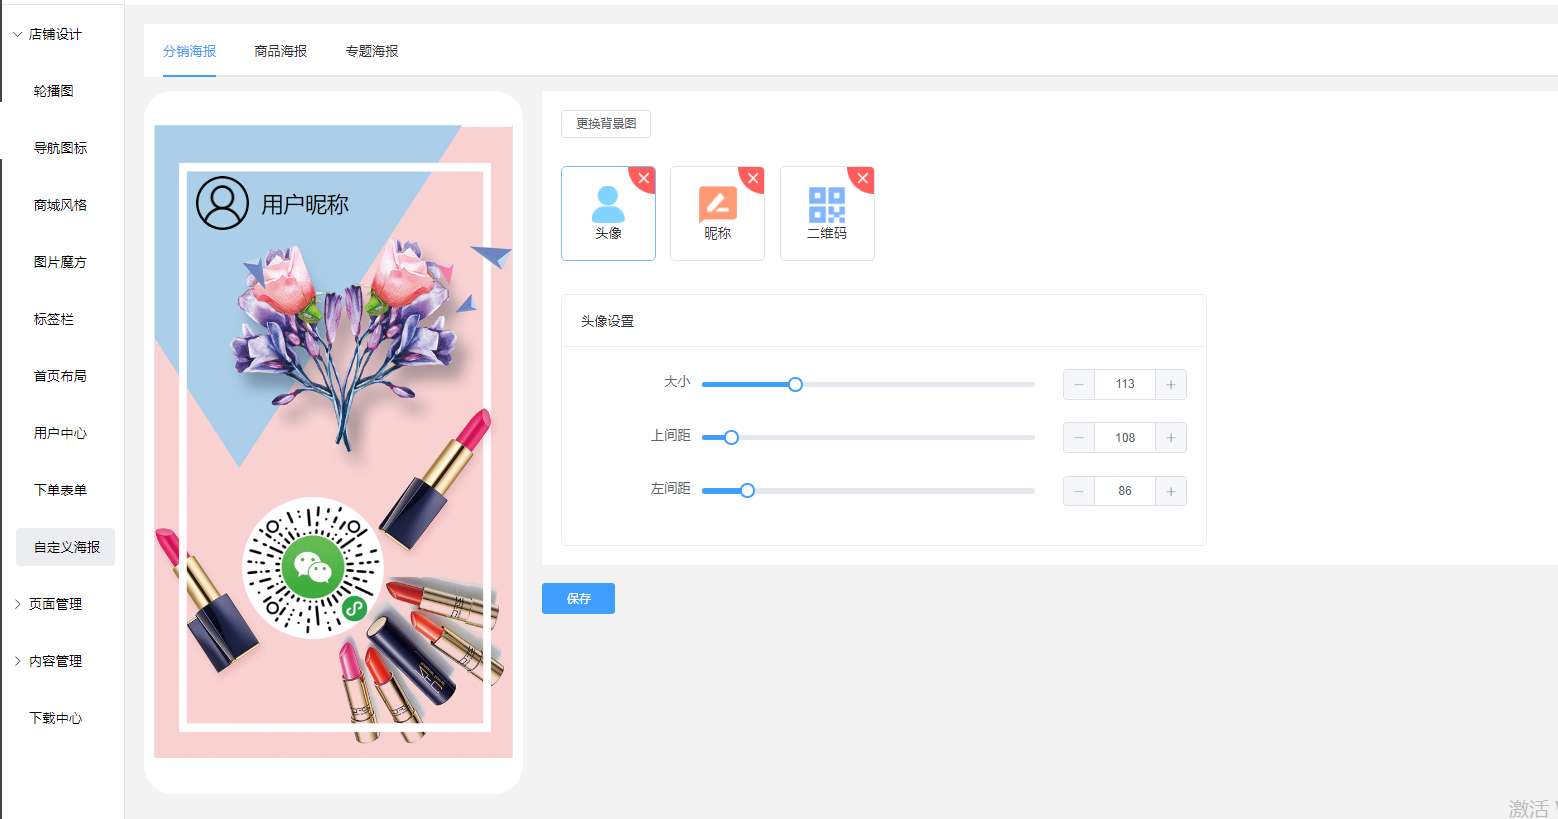Open 图片魔方 in the sidebar
Screen dimensions: 1558x819
click(60, 262)
